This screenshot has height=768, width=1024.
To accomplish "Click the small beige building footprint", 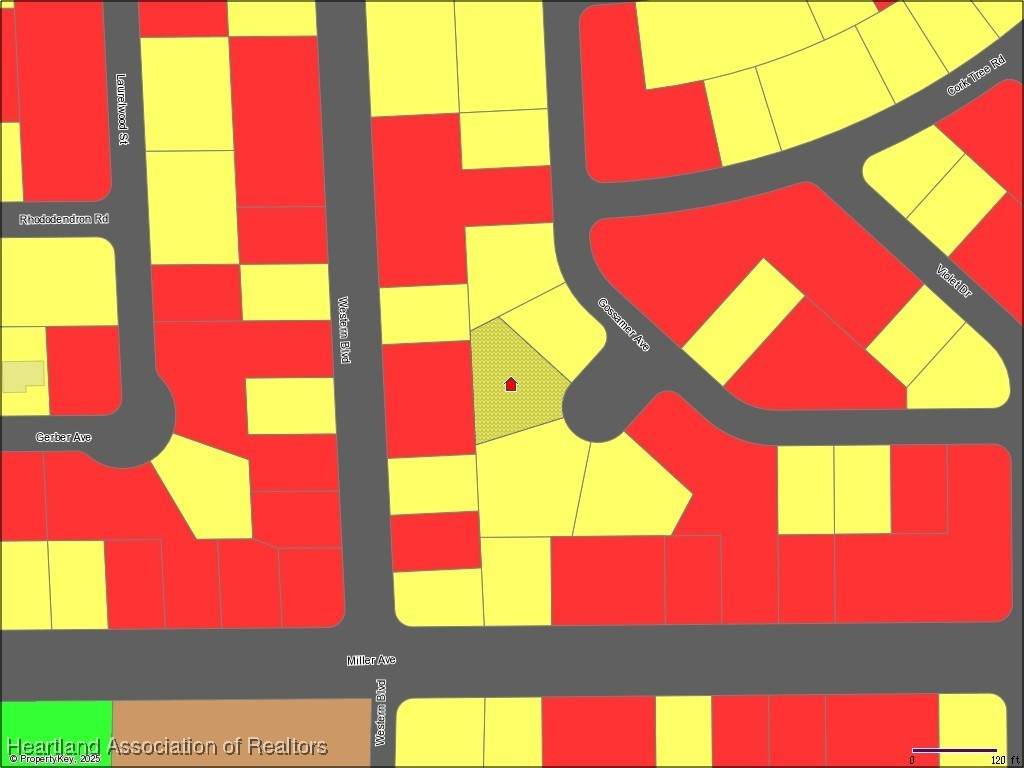I will [x=22, y=376].
